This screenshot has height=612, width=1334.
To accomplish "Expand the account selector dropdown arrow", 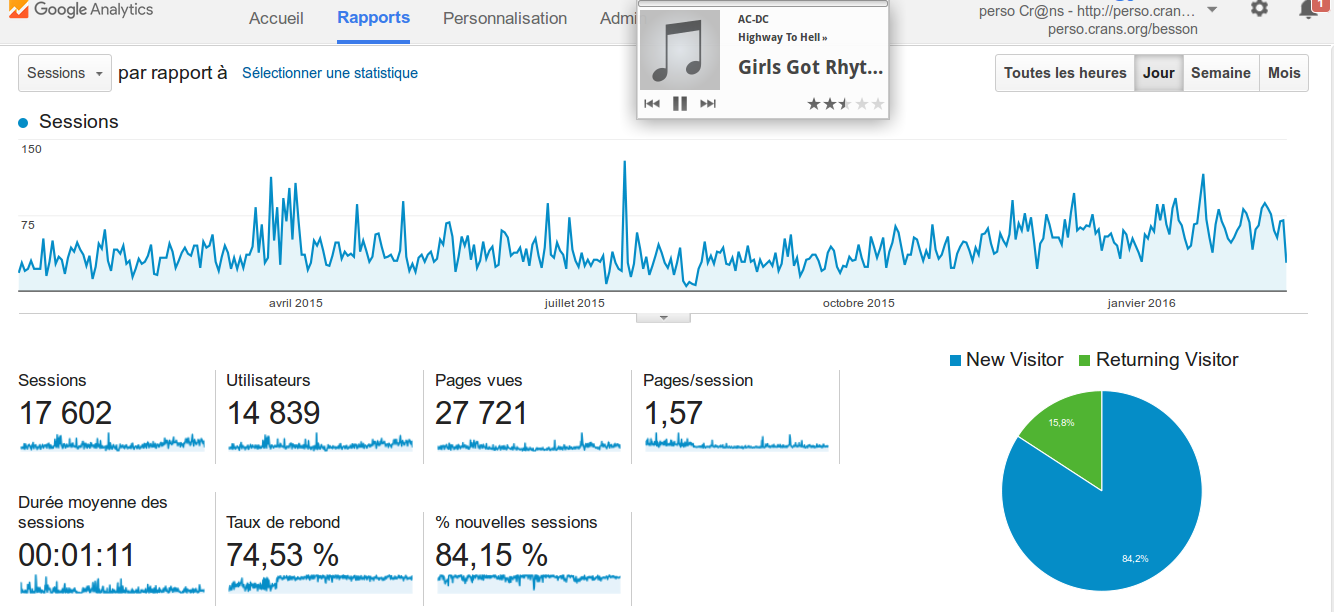I will (1212, 10).
